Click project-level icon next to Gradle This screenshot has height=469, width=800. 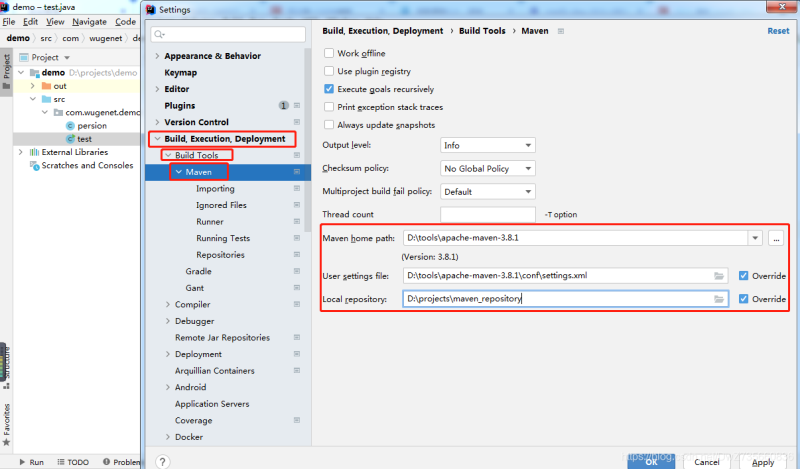297,271
